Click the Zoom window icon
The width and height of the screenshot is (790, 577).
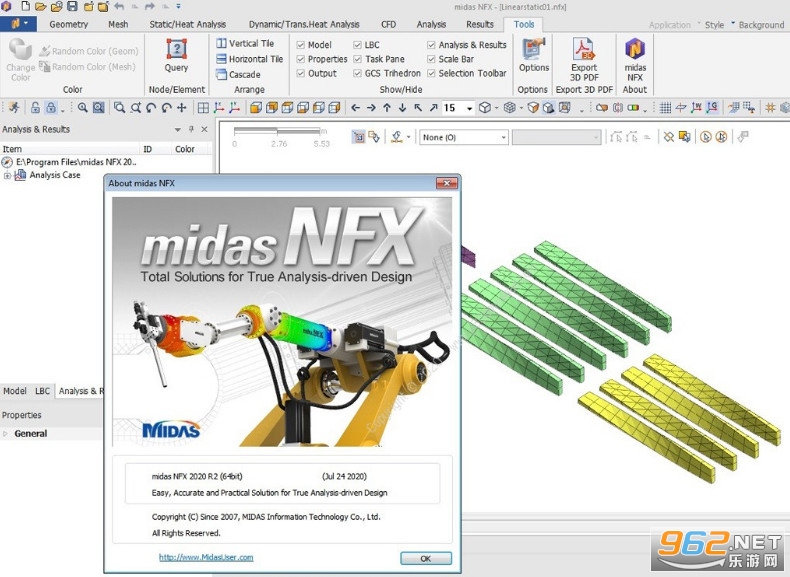tap(119, 107)
